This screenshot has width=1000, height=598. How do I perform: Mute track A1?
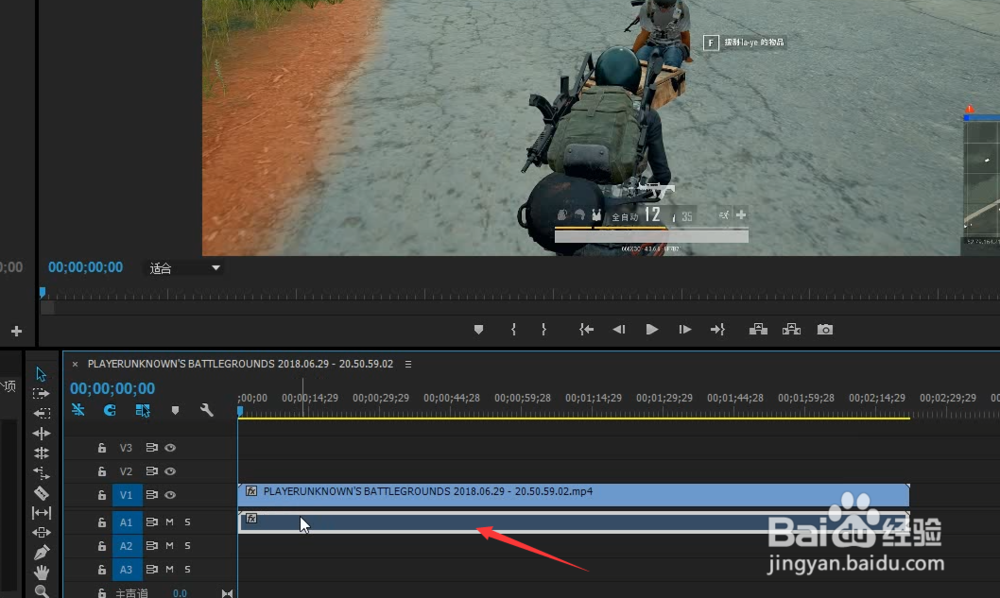tap(170, 522)
